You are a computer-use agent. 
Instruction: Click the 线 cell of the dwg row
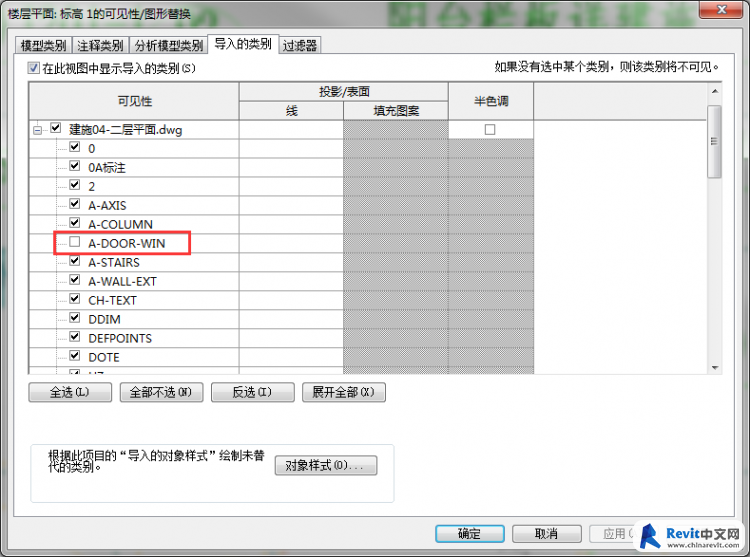[x=291, y=130]
